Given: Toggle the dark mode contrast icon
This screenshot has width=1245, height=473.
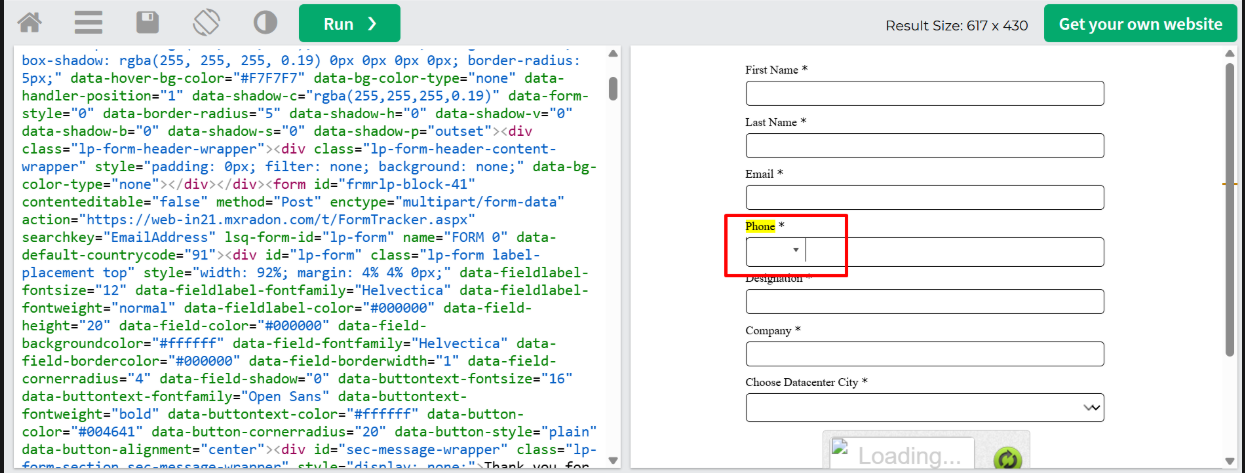Looking at the screenshot, I should [x=265, y=23].
